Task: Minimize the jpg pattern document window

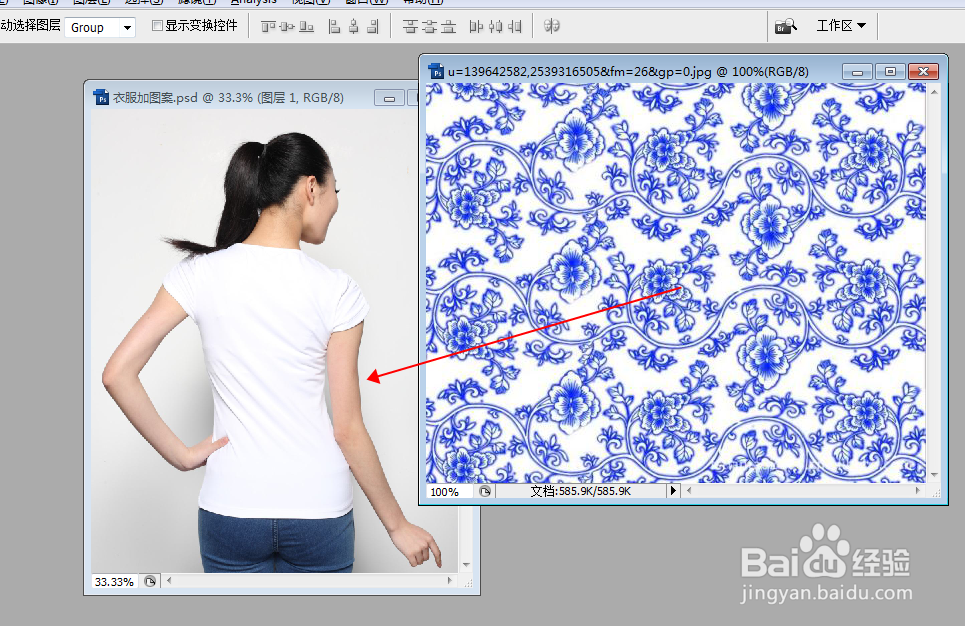Action: (857, 72)
